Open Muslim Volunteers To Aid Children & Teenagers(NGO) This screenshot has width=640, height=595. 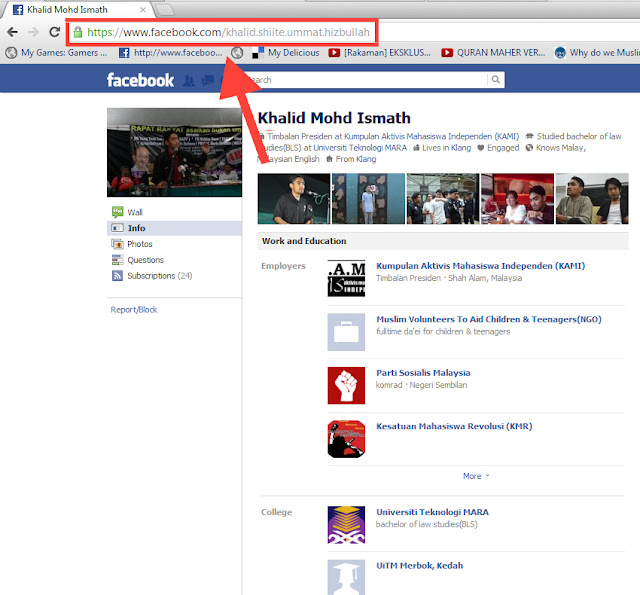pyautogui.click(x=489, y=320)
